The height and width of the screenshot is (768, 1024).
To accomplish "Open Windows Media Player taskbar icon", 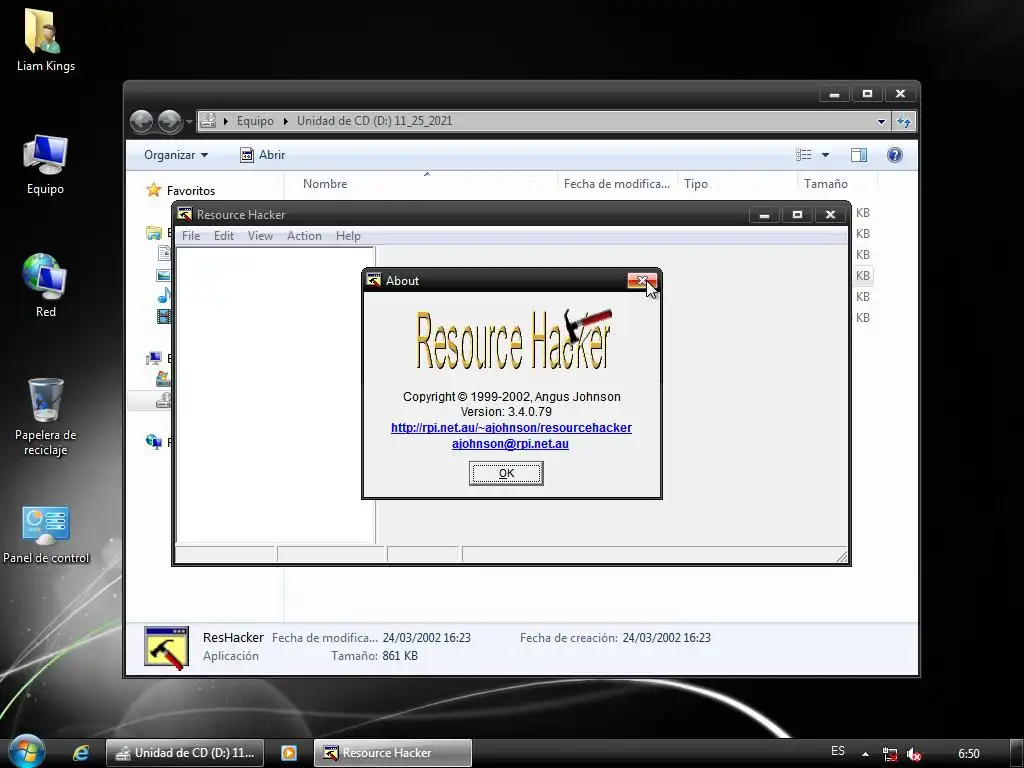I will (289, 753).
